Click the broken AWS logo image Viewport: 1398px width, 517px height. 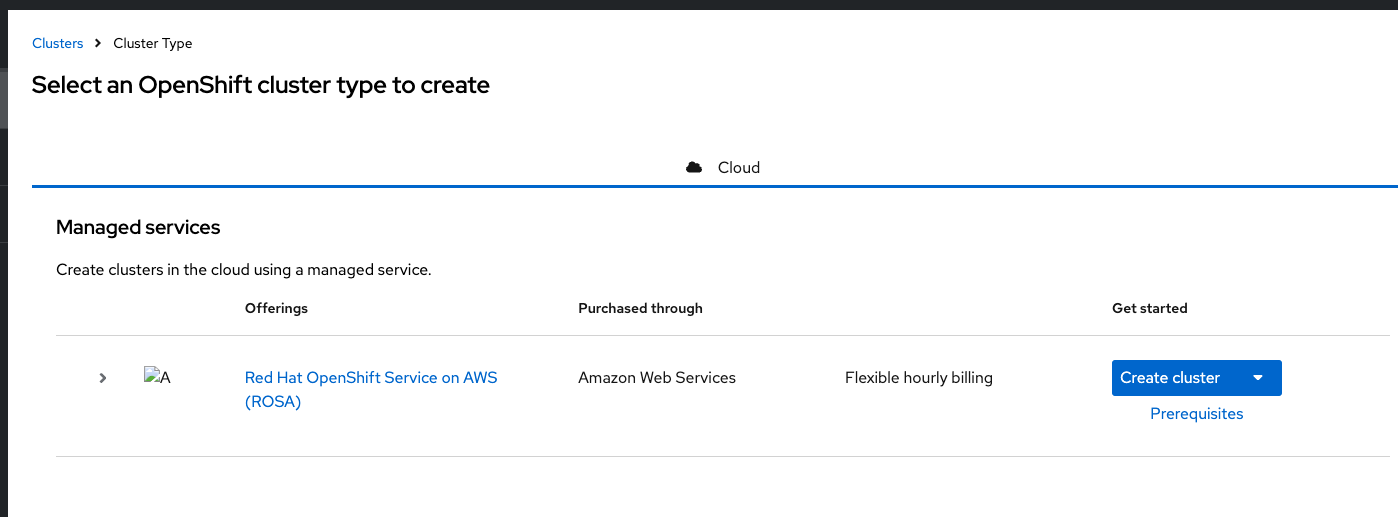pyautogui.click(x=157, y=378)
